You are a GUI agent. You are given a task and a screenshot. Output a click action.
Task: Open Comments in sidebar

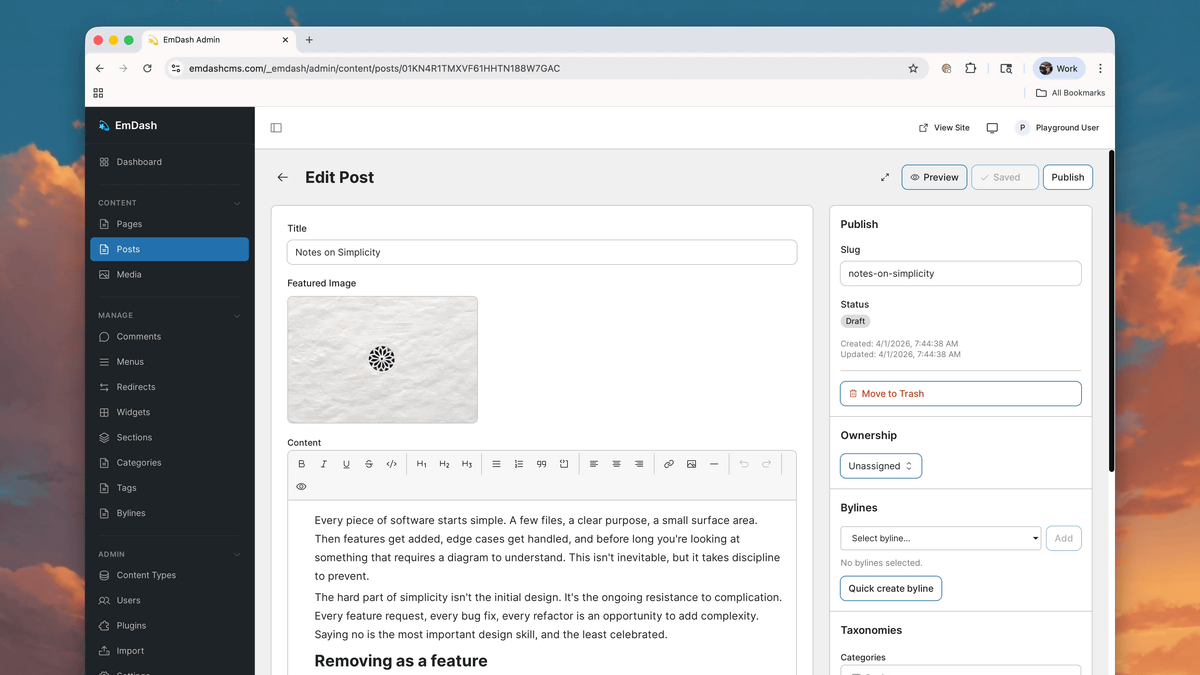click(170, 337)
